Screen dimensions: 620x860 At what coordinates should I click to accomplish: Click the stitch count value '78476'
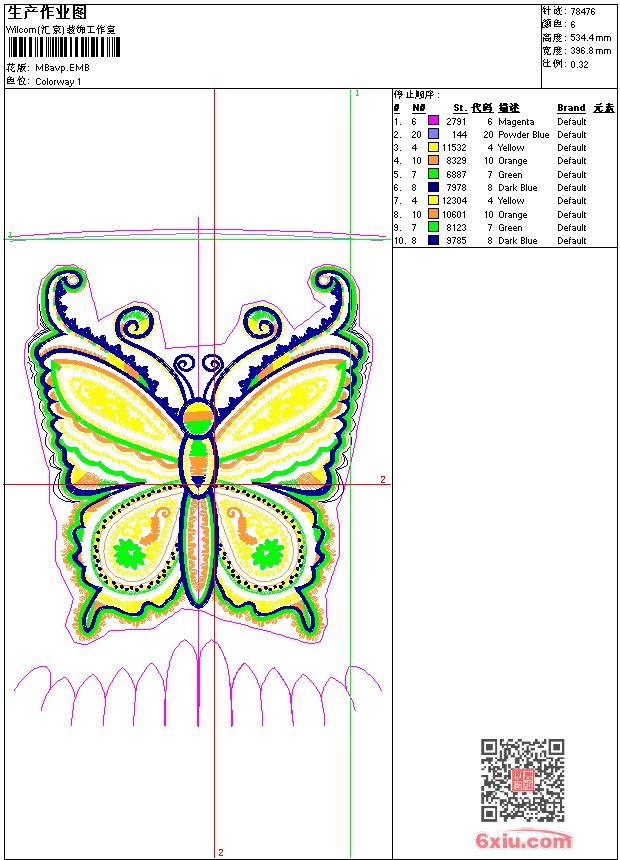coord(583,12)
